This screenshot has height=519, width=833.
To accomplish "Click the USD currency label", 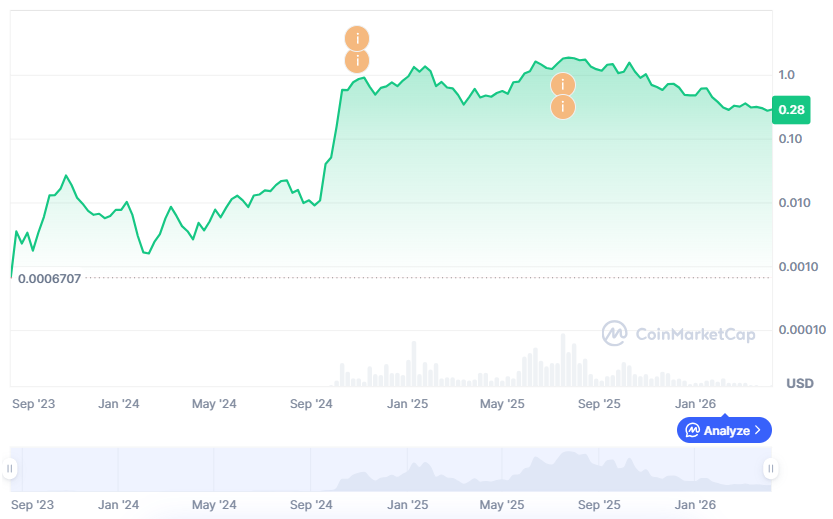I will tap(800, 383).
